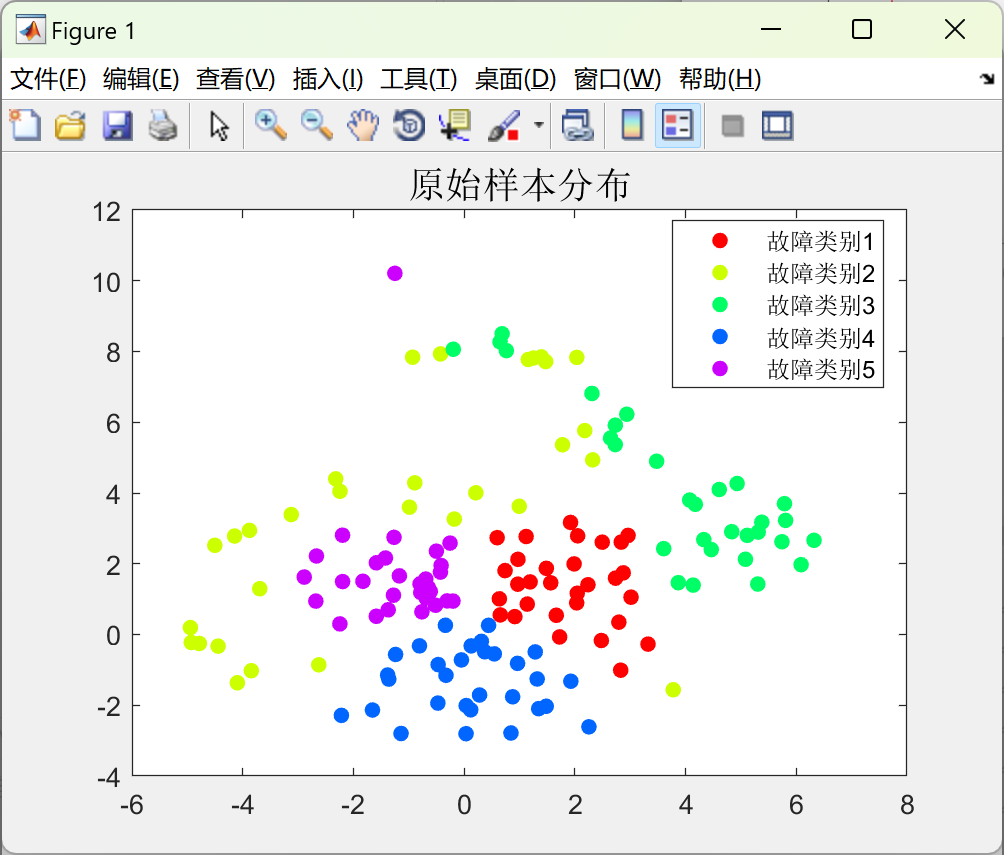The height and width of the screenshot is (855, 1004).
Task: Enable the Data Cursor tool
Action: 455,125
